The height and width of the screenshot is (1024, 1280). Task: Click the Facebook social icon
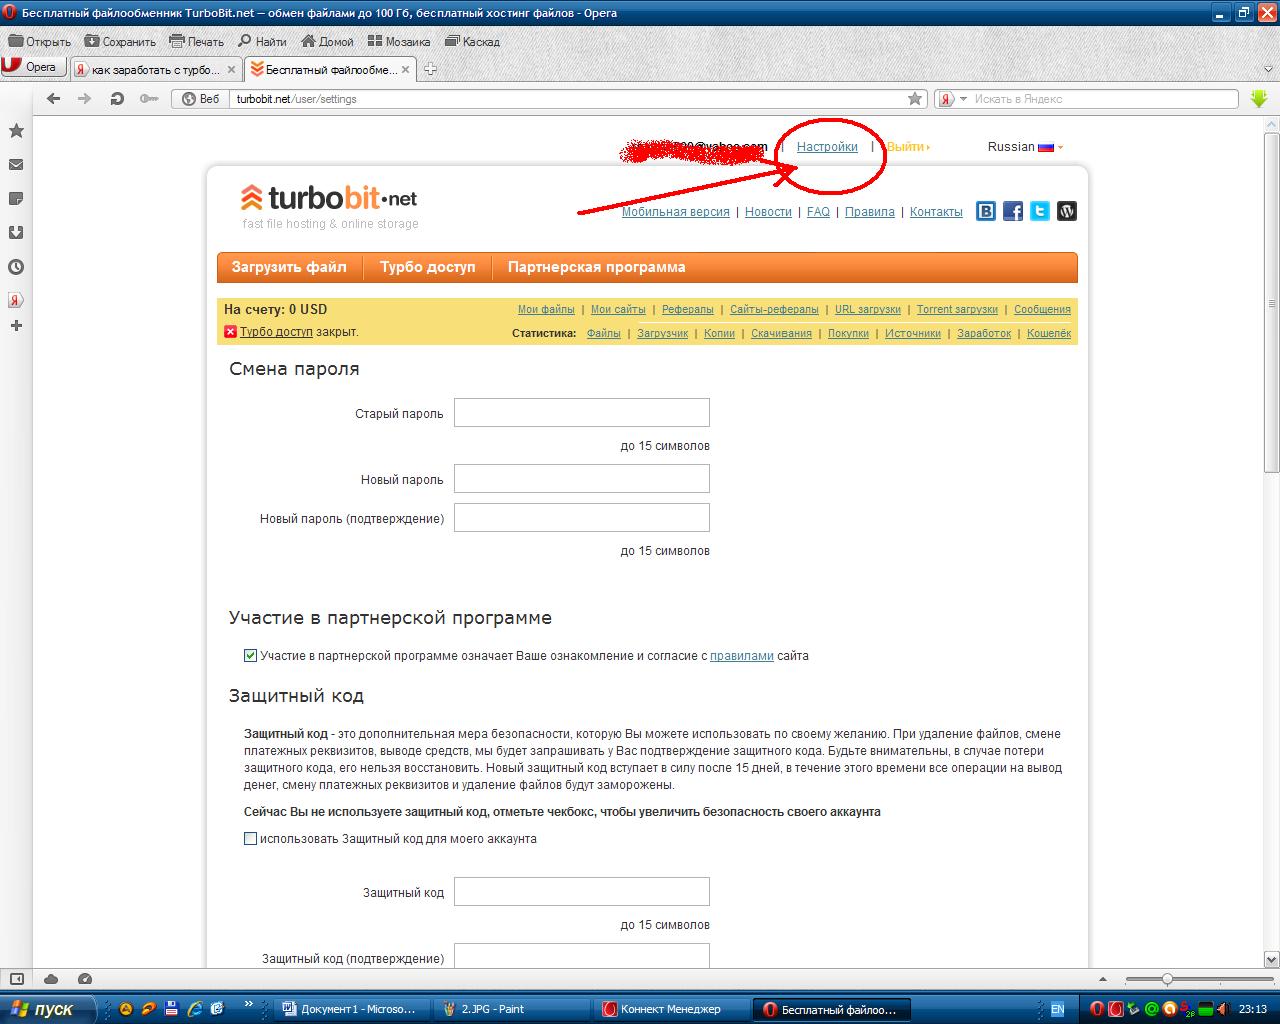[x=1013, y=211]
